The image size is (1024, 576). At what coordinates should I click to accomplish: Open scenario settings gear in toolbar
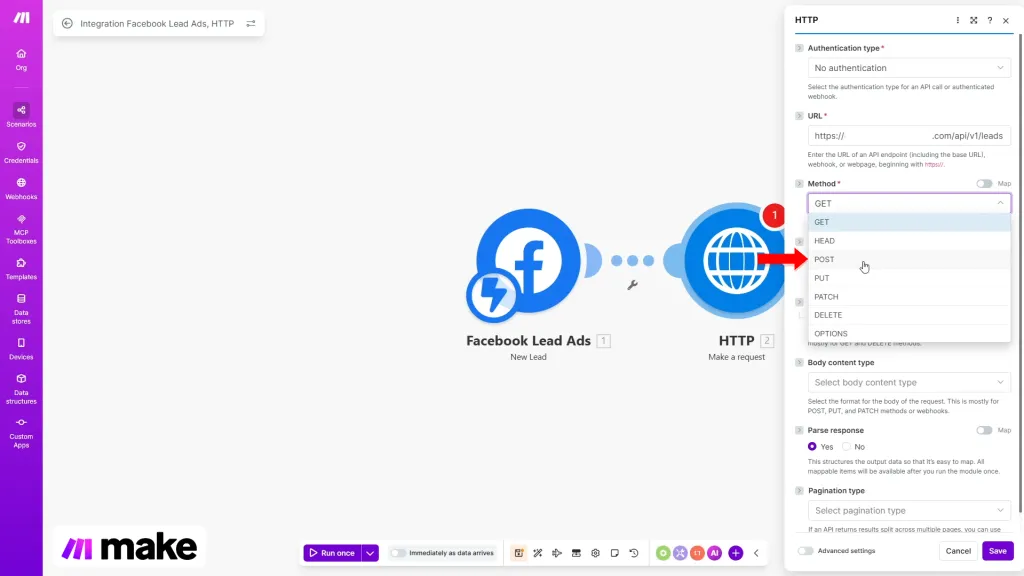tap(595, 553)
